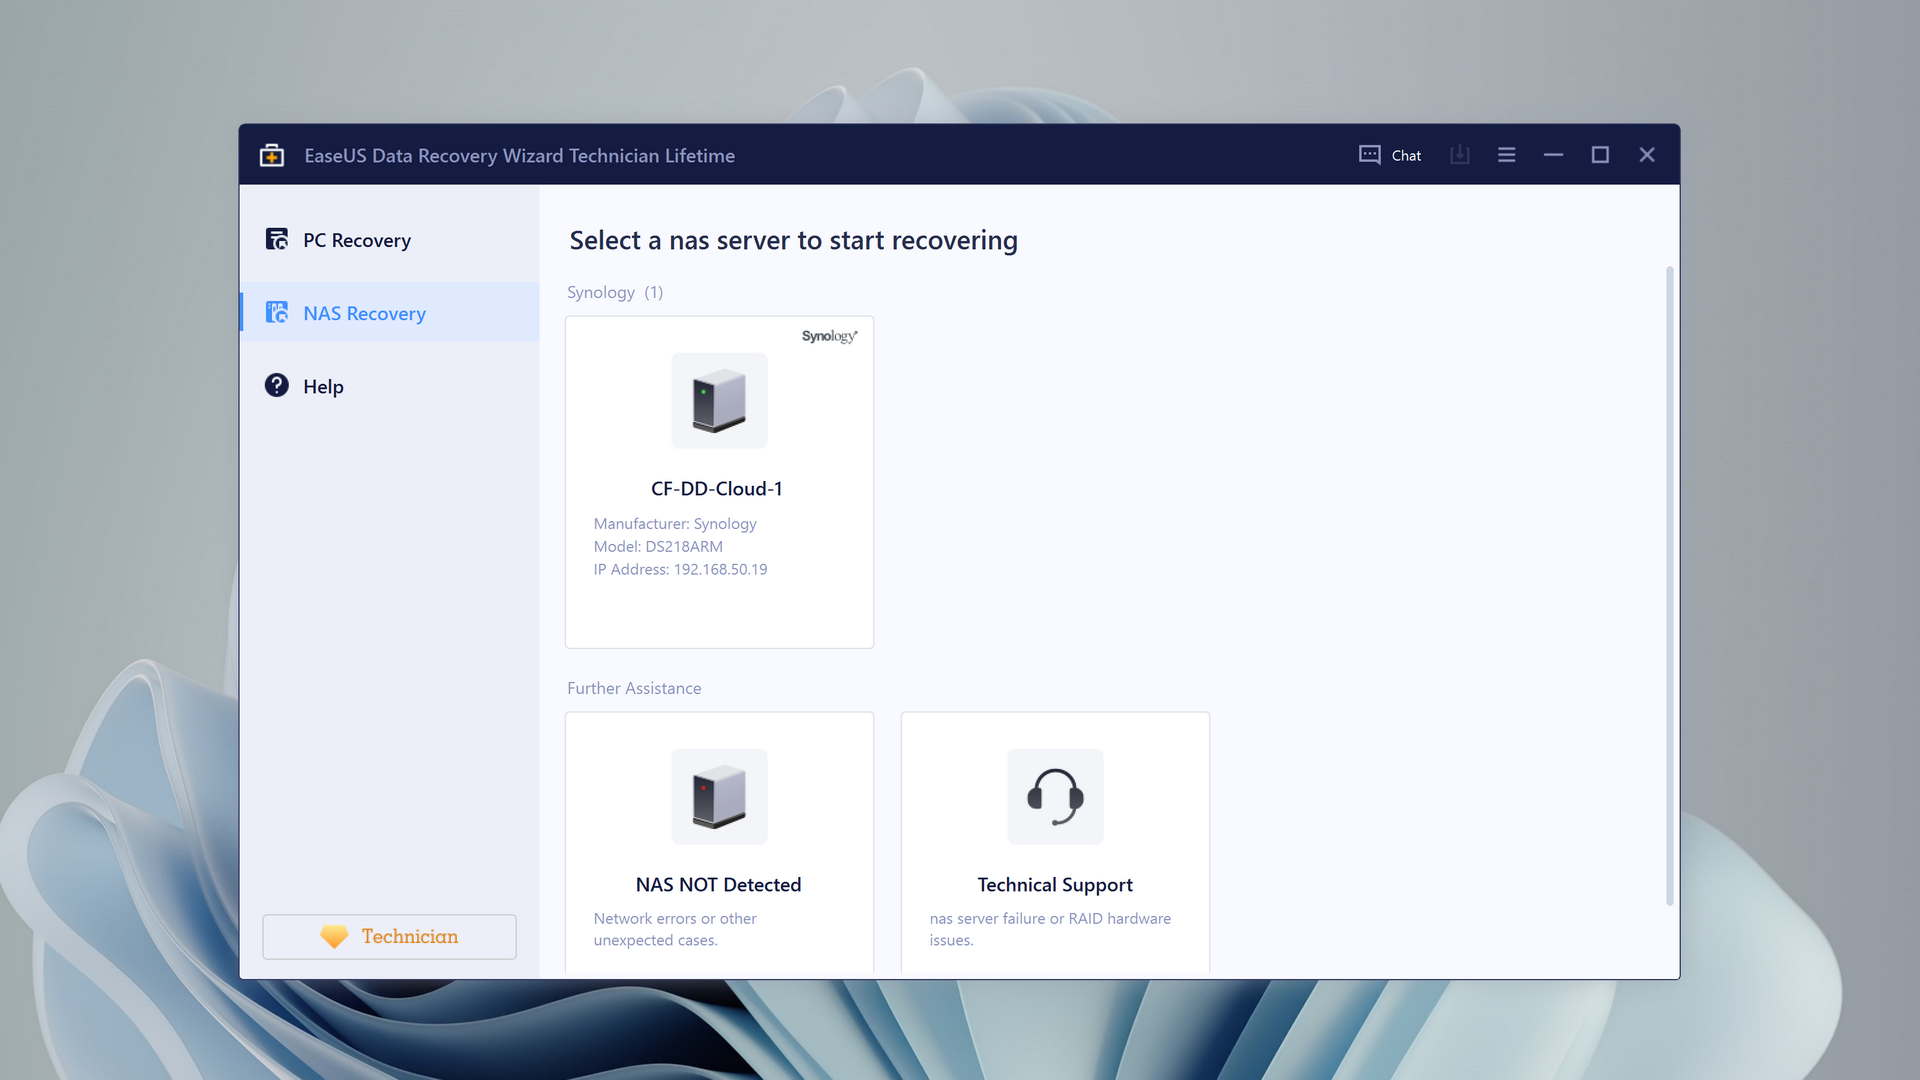1920x1080 pixels.
Task: Click the CF-DD-Cloud-1 NAS device icon
Action: pos(719,400)
